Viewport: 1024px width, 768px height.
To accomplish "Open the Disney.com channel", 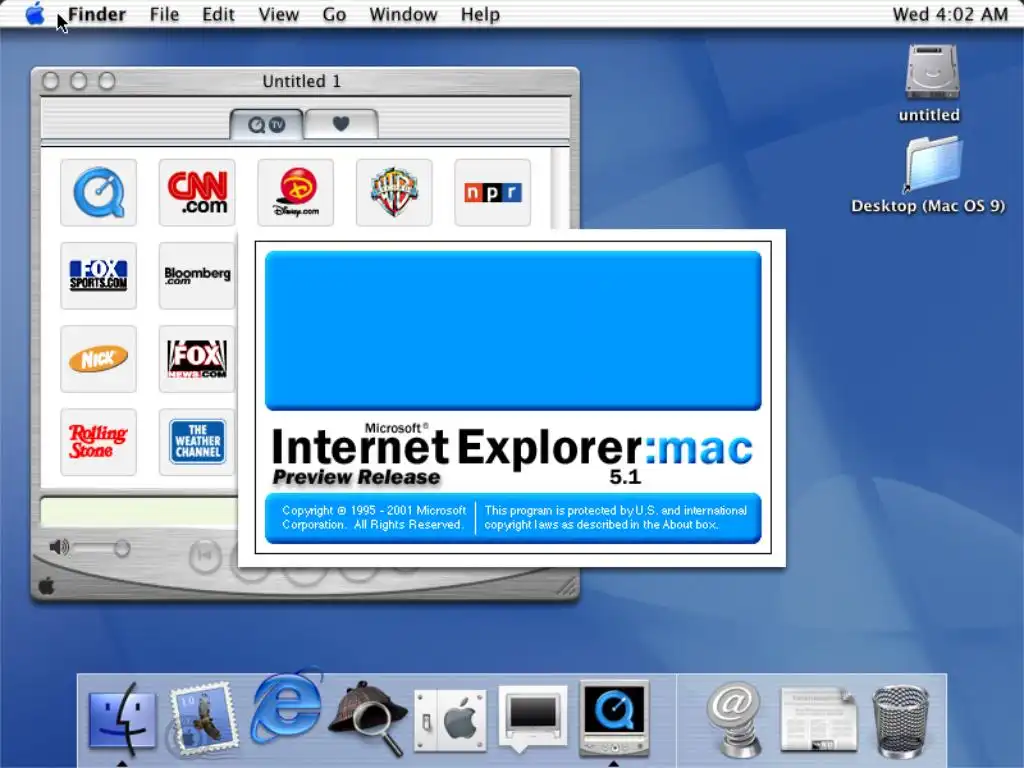I will tap(296, 193).
